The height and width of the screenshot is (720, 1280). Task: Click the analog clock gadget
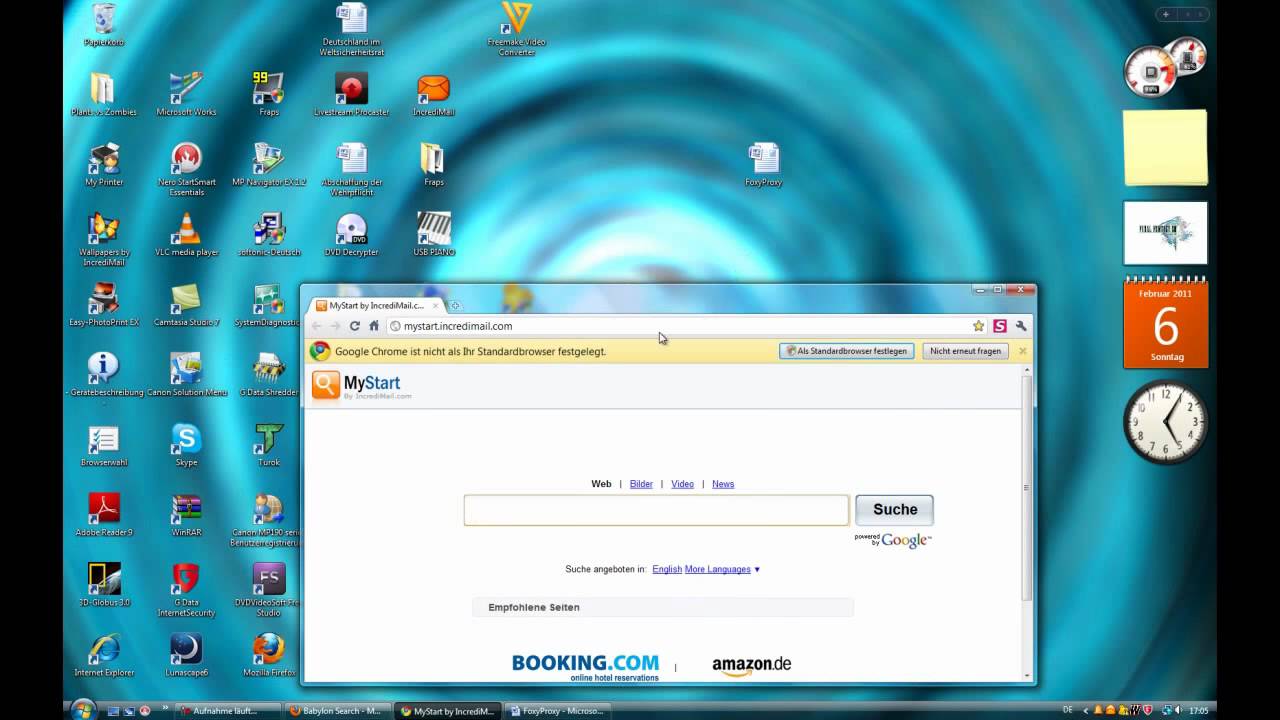[x=1166, y=422]
